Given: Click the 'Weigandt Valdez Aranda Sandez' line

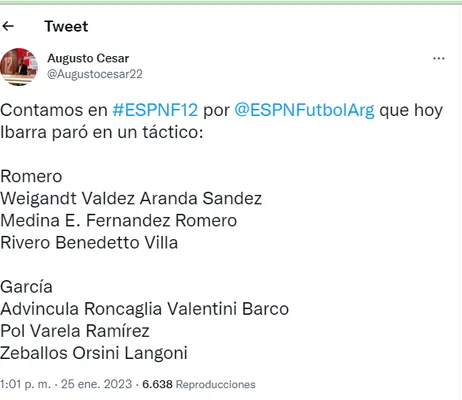Looking at the screenshot, I should pos(131,199).
